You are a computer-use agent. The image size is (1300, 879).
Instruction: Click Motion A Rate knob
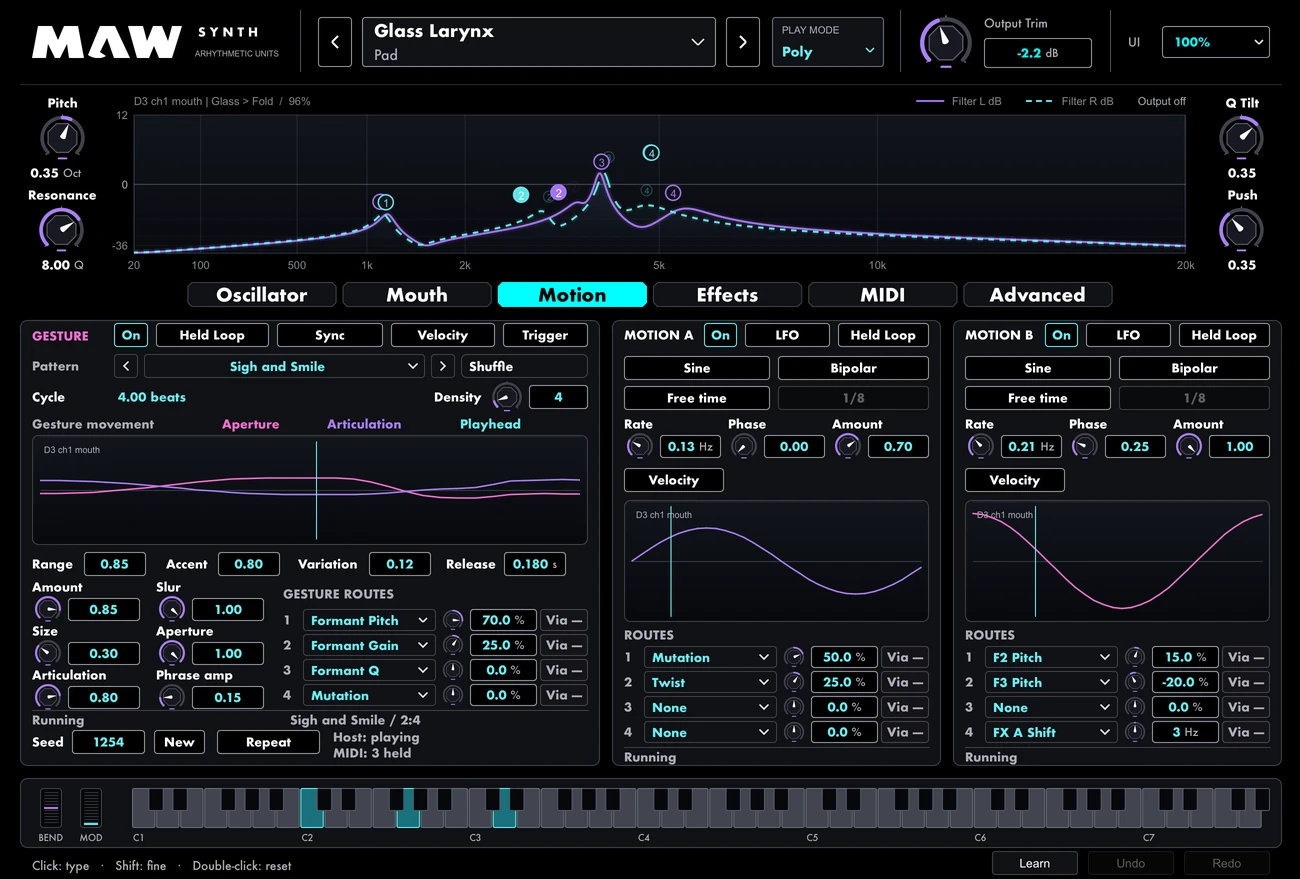[638, 446]
